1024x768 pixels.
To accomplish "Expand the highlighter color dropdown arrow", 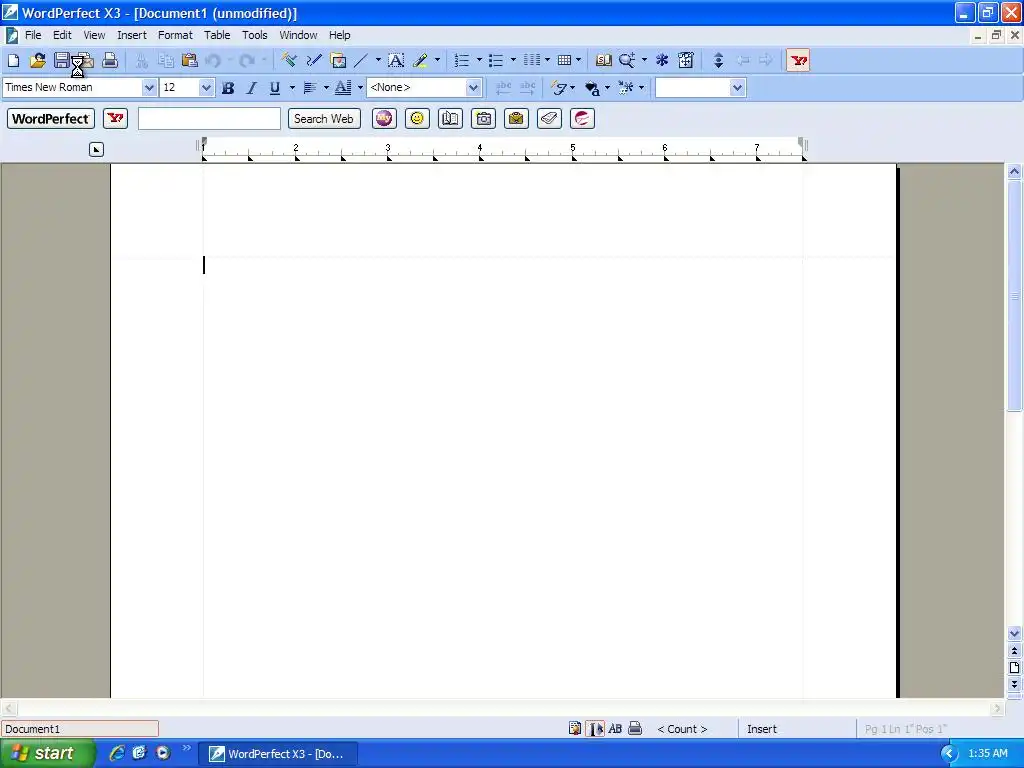I will coord(437,61).
